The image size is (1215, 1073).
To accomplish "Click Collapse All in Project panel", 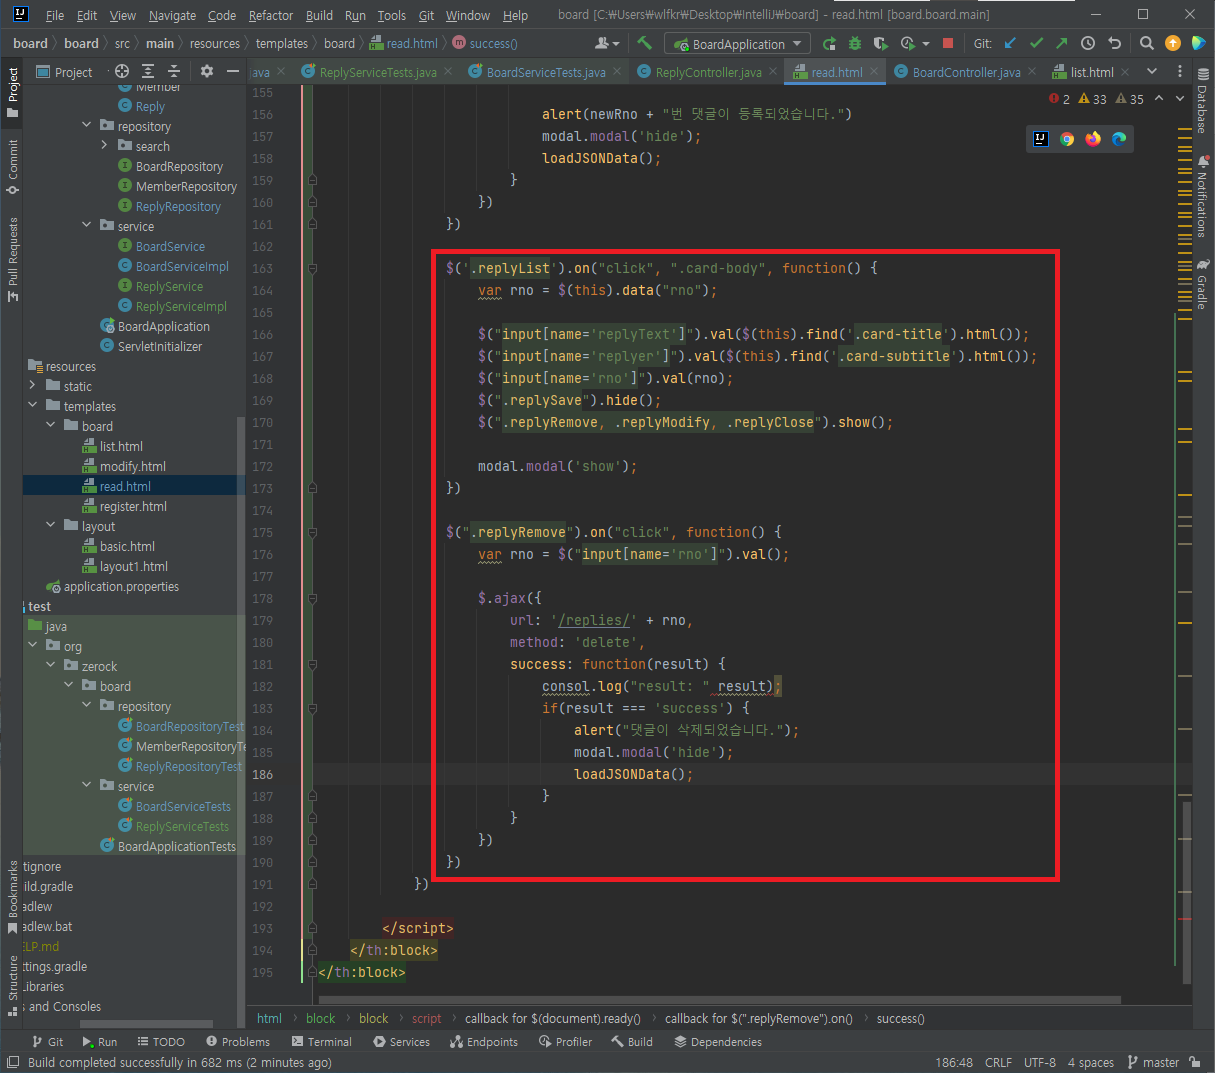I will click(x=174, y=71).
